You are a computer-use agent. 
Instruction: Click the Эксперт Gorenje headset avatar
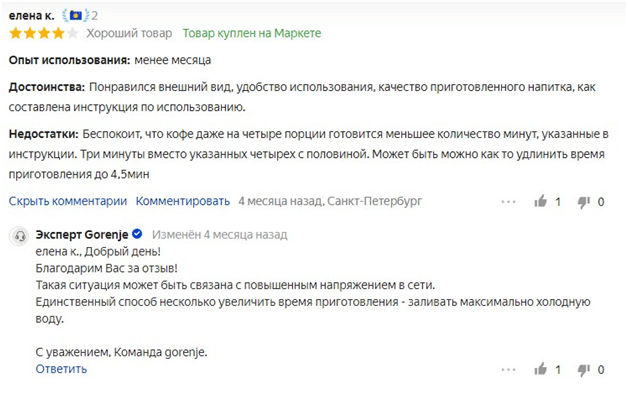19,236
